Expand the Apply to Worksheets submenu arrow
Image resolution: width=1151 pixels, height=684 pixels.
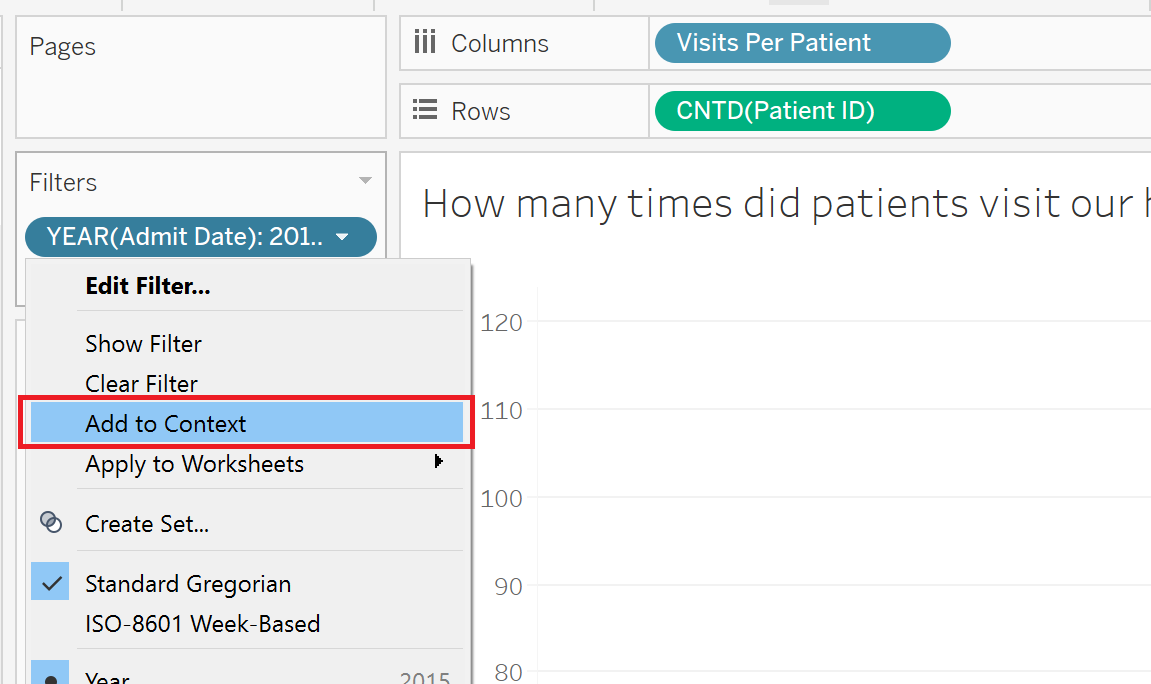[x=438, y=462]
